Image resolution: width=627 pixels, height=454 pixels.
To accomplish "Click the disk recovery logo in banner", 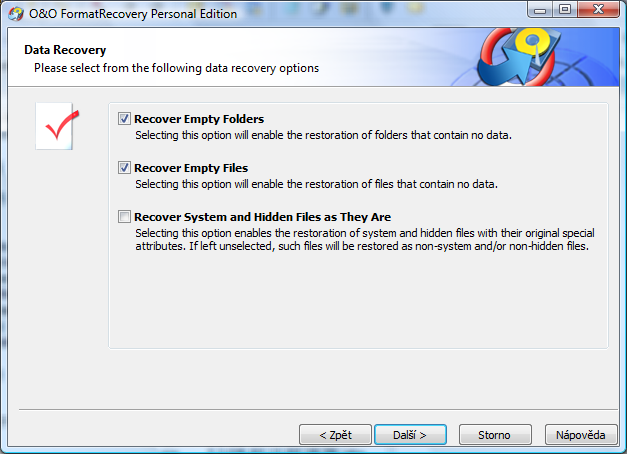I will coord(519,56).
